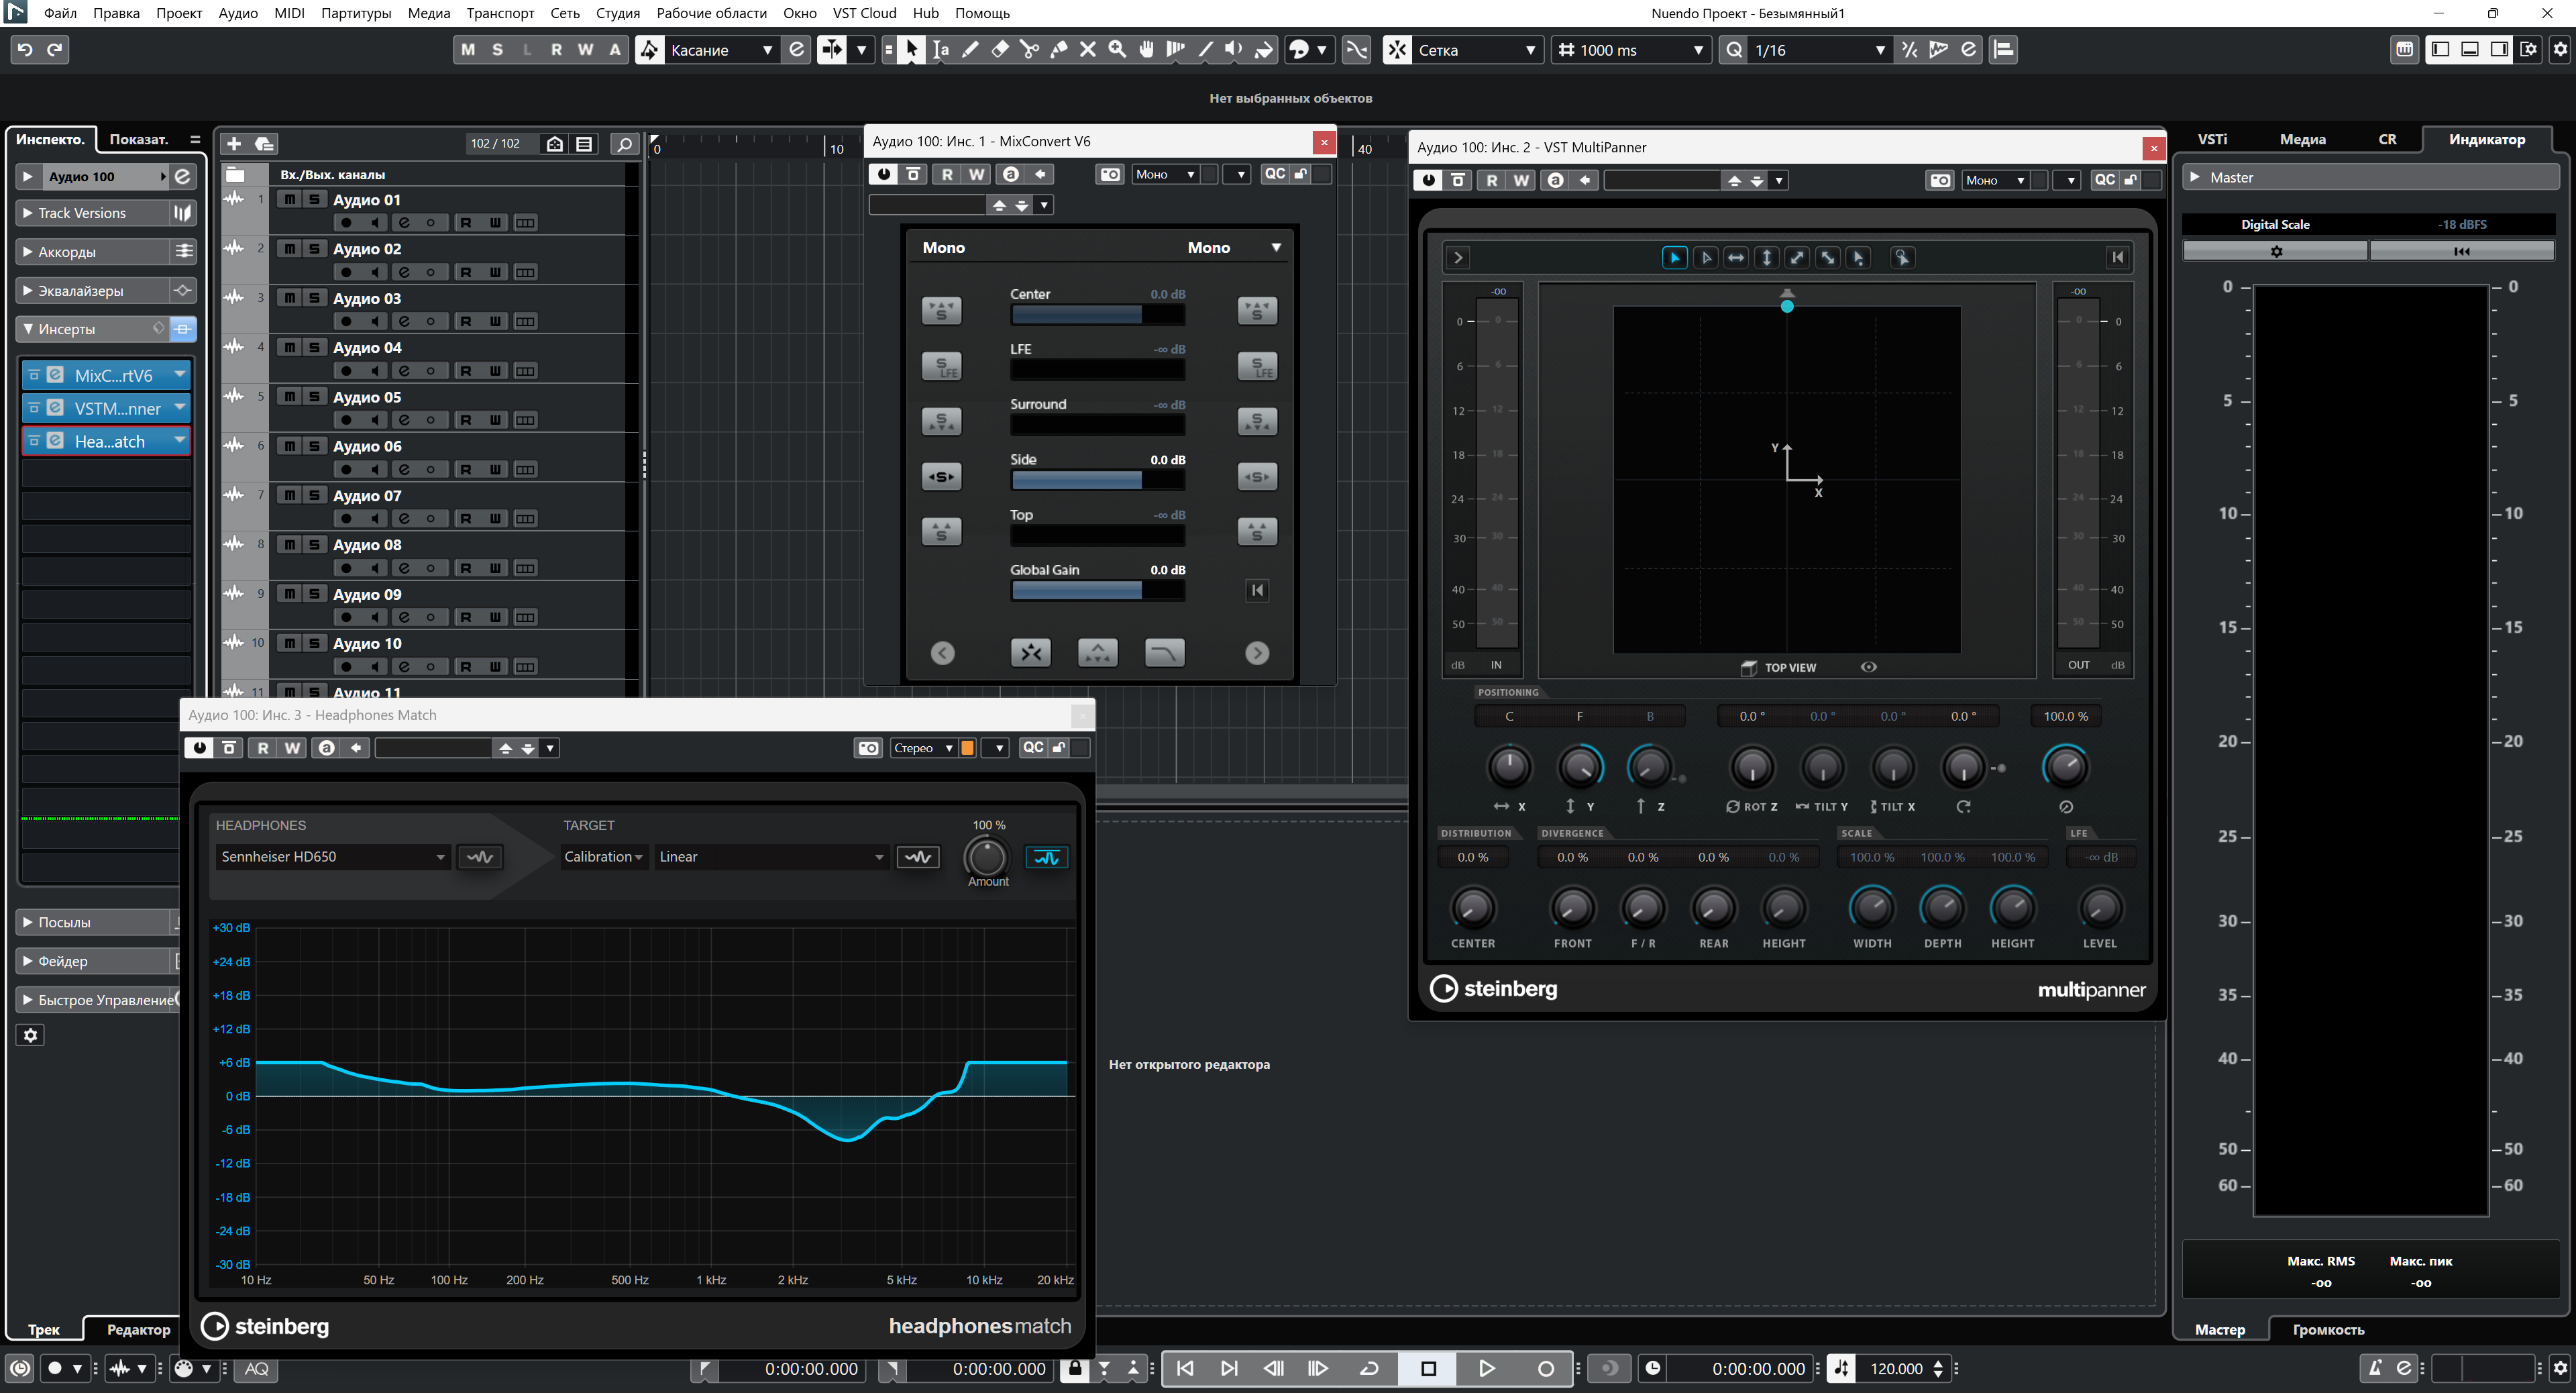The width and height of the screenshot is (2576, 1393).
Task: Select the Zoom magnifier tool
Action: tap(1117, 50)
